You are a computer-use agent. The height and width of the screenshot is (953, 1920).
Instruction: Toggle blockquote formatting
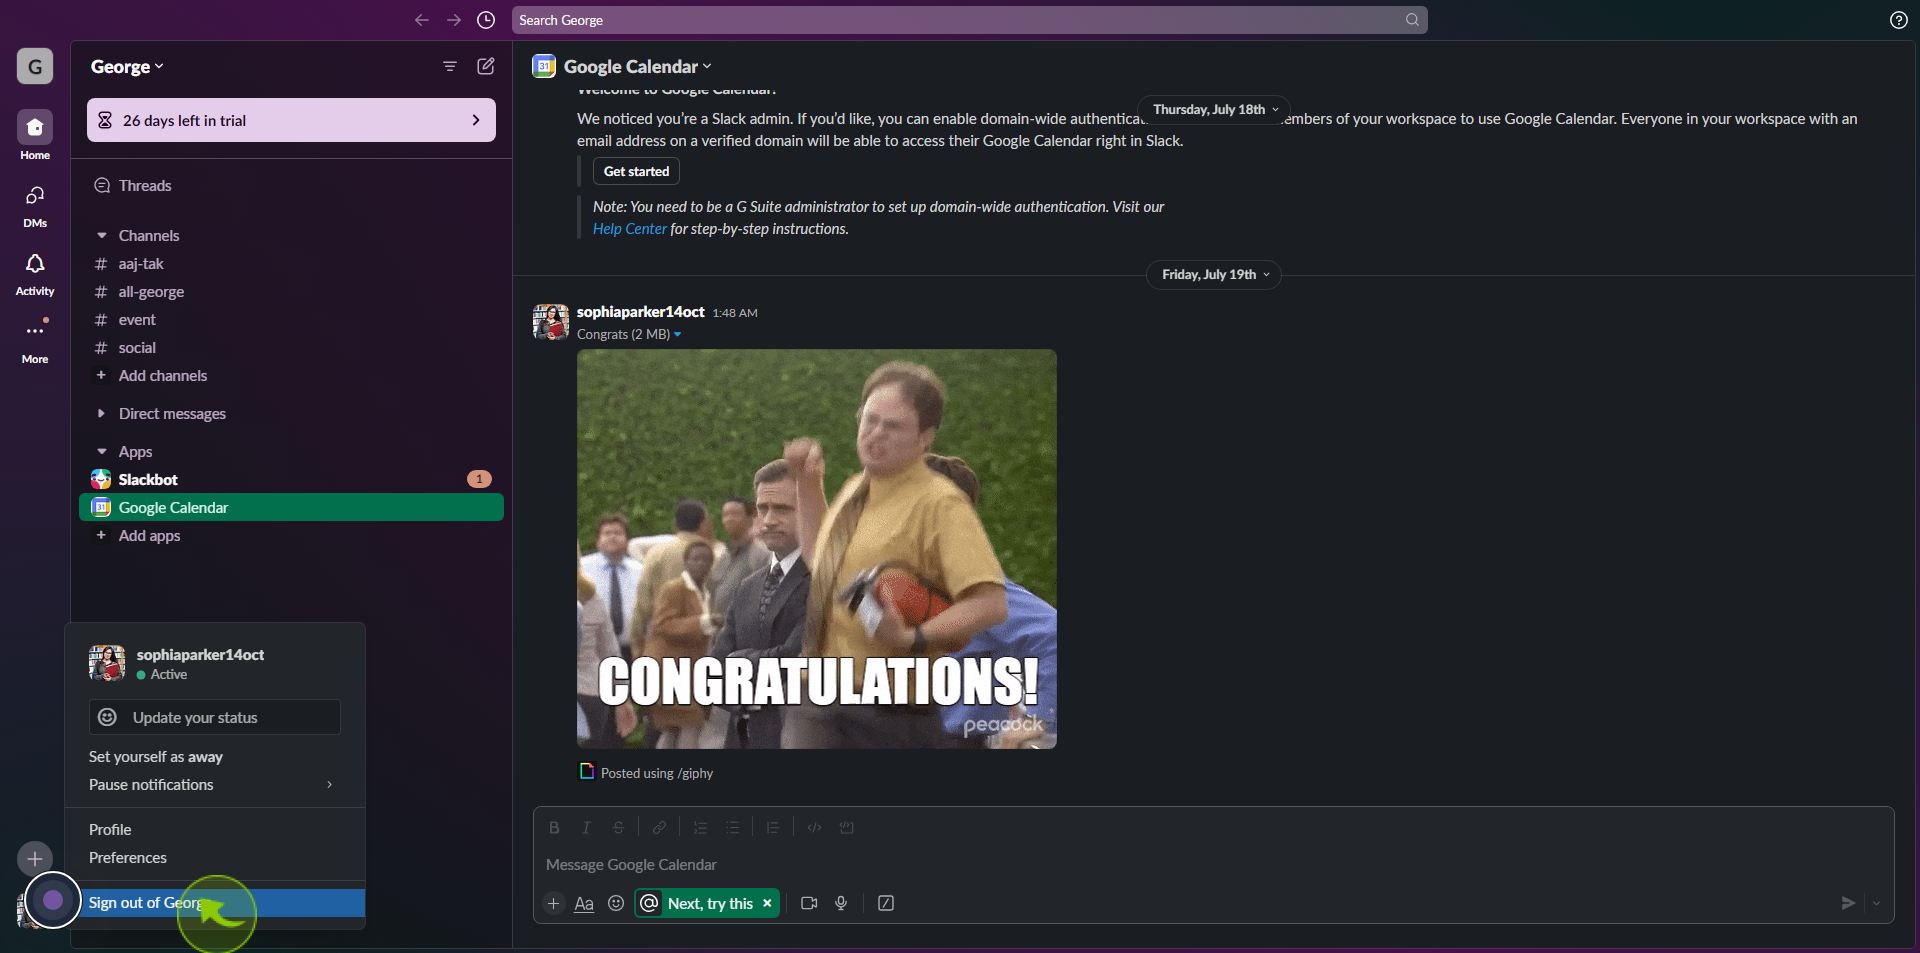773,827
